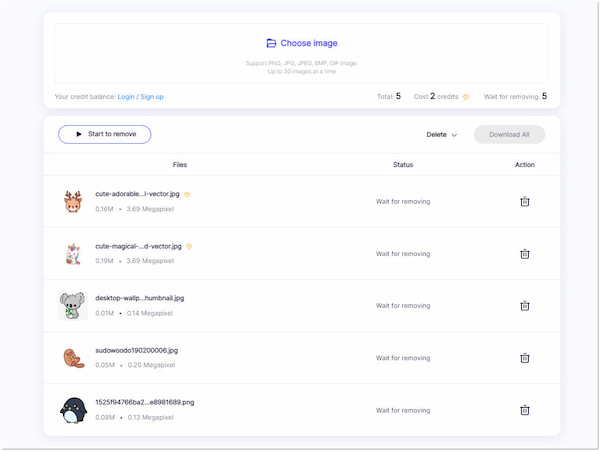Screen dimensions: 600x451
Task: Open the koala image thumbnail
Action: (x=73, y=306)
